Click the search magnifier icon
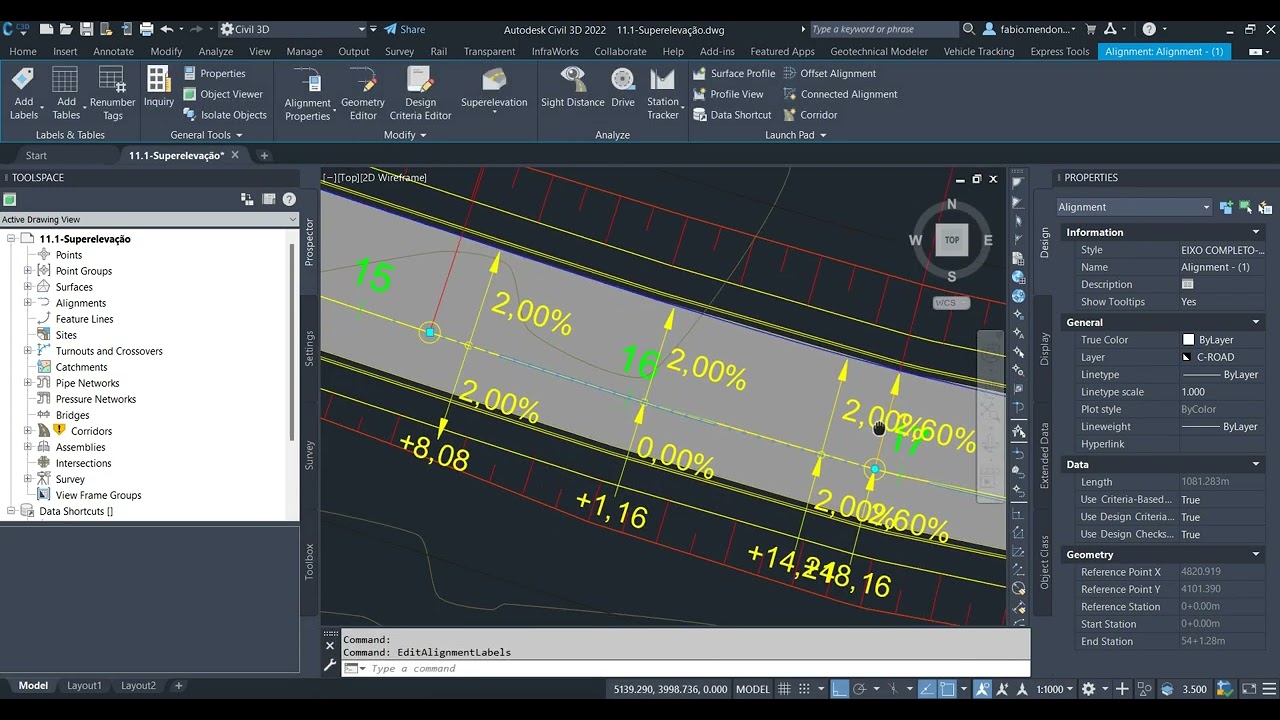Screen dimensions: 1280x720 pyautogui.click(x=968, y=29)
